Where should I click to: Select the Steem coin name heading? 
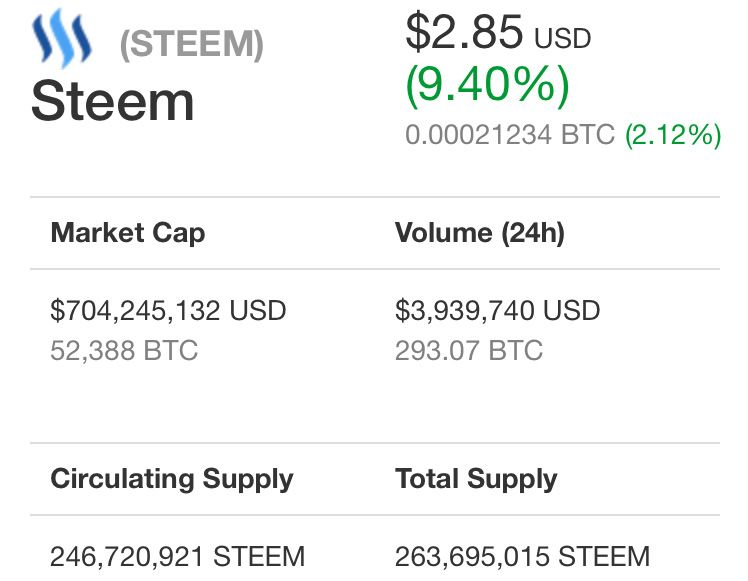(x=112, y=102)
